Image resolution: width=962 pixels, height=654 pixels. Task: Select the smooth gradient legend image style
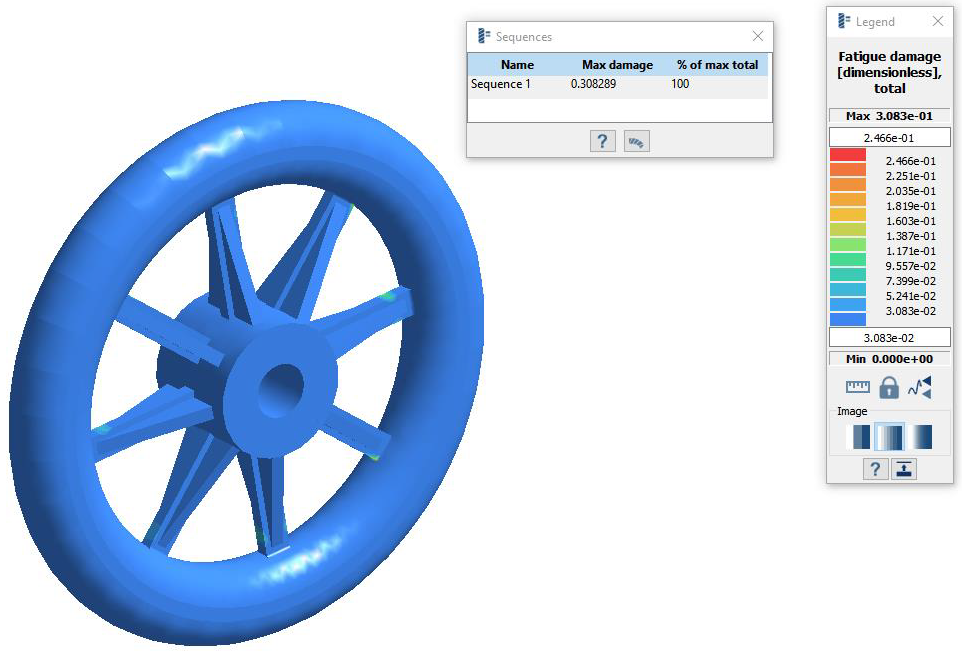[920, 437]
